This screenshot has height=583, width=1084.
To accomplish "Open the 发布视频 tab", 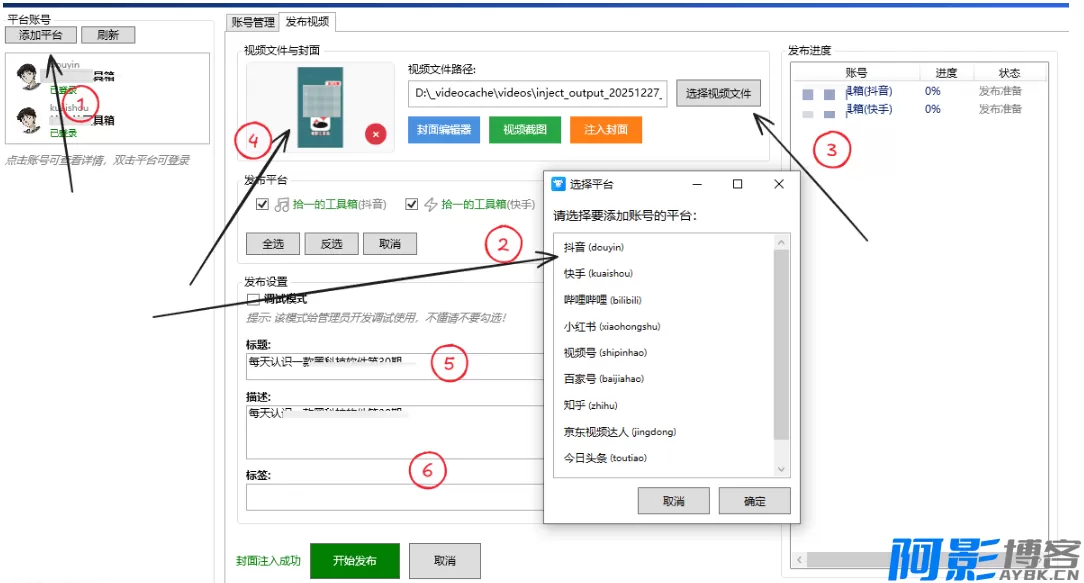I will point(306,21).
